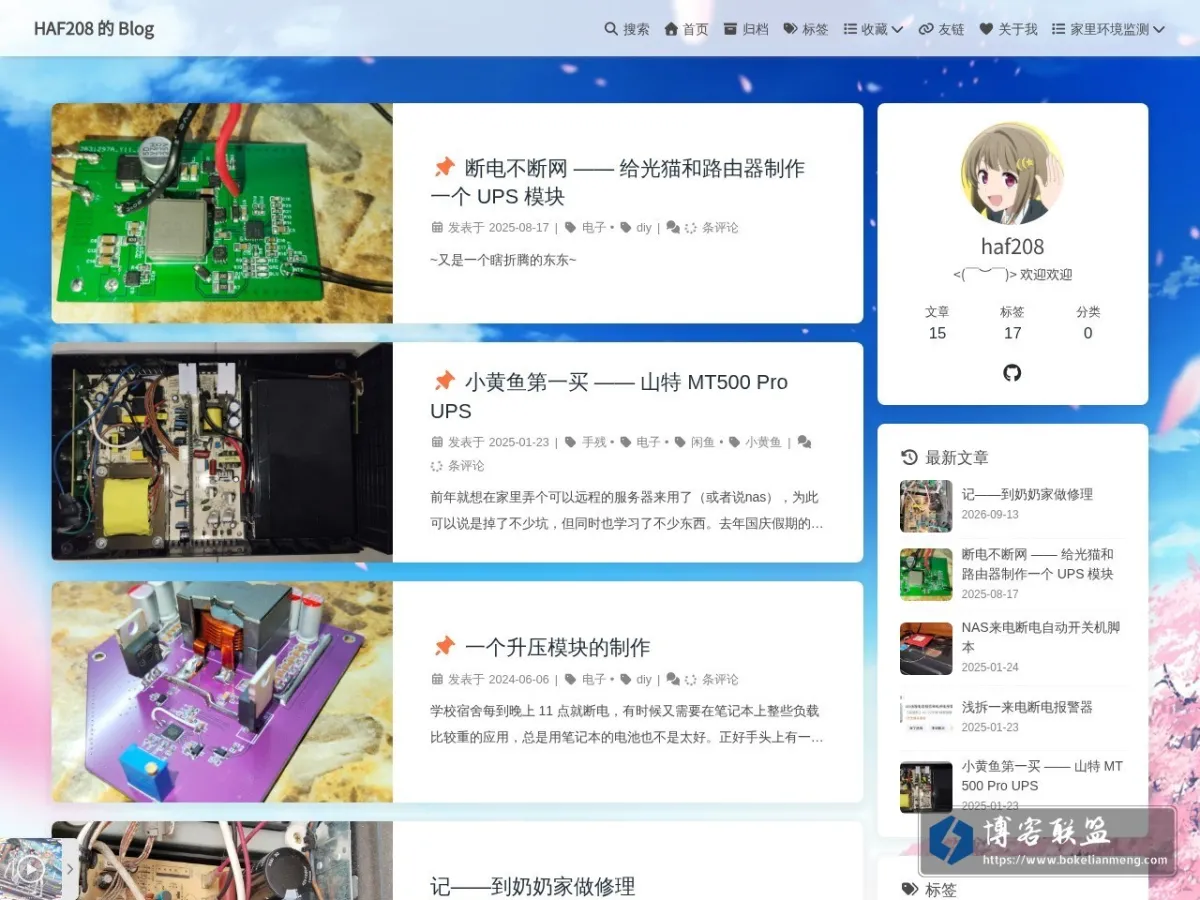The width and height of the screenshot is (1200, 900).
Task: Click the haf208 avatar image
Action: 1012,173
